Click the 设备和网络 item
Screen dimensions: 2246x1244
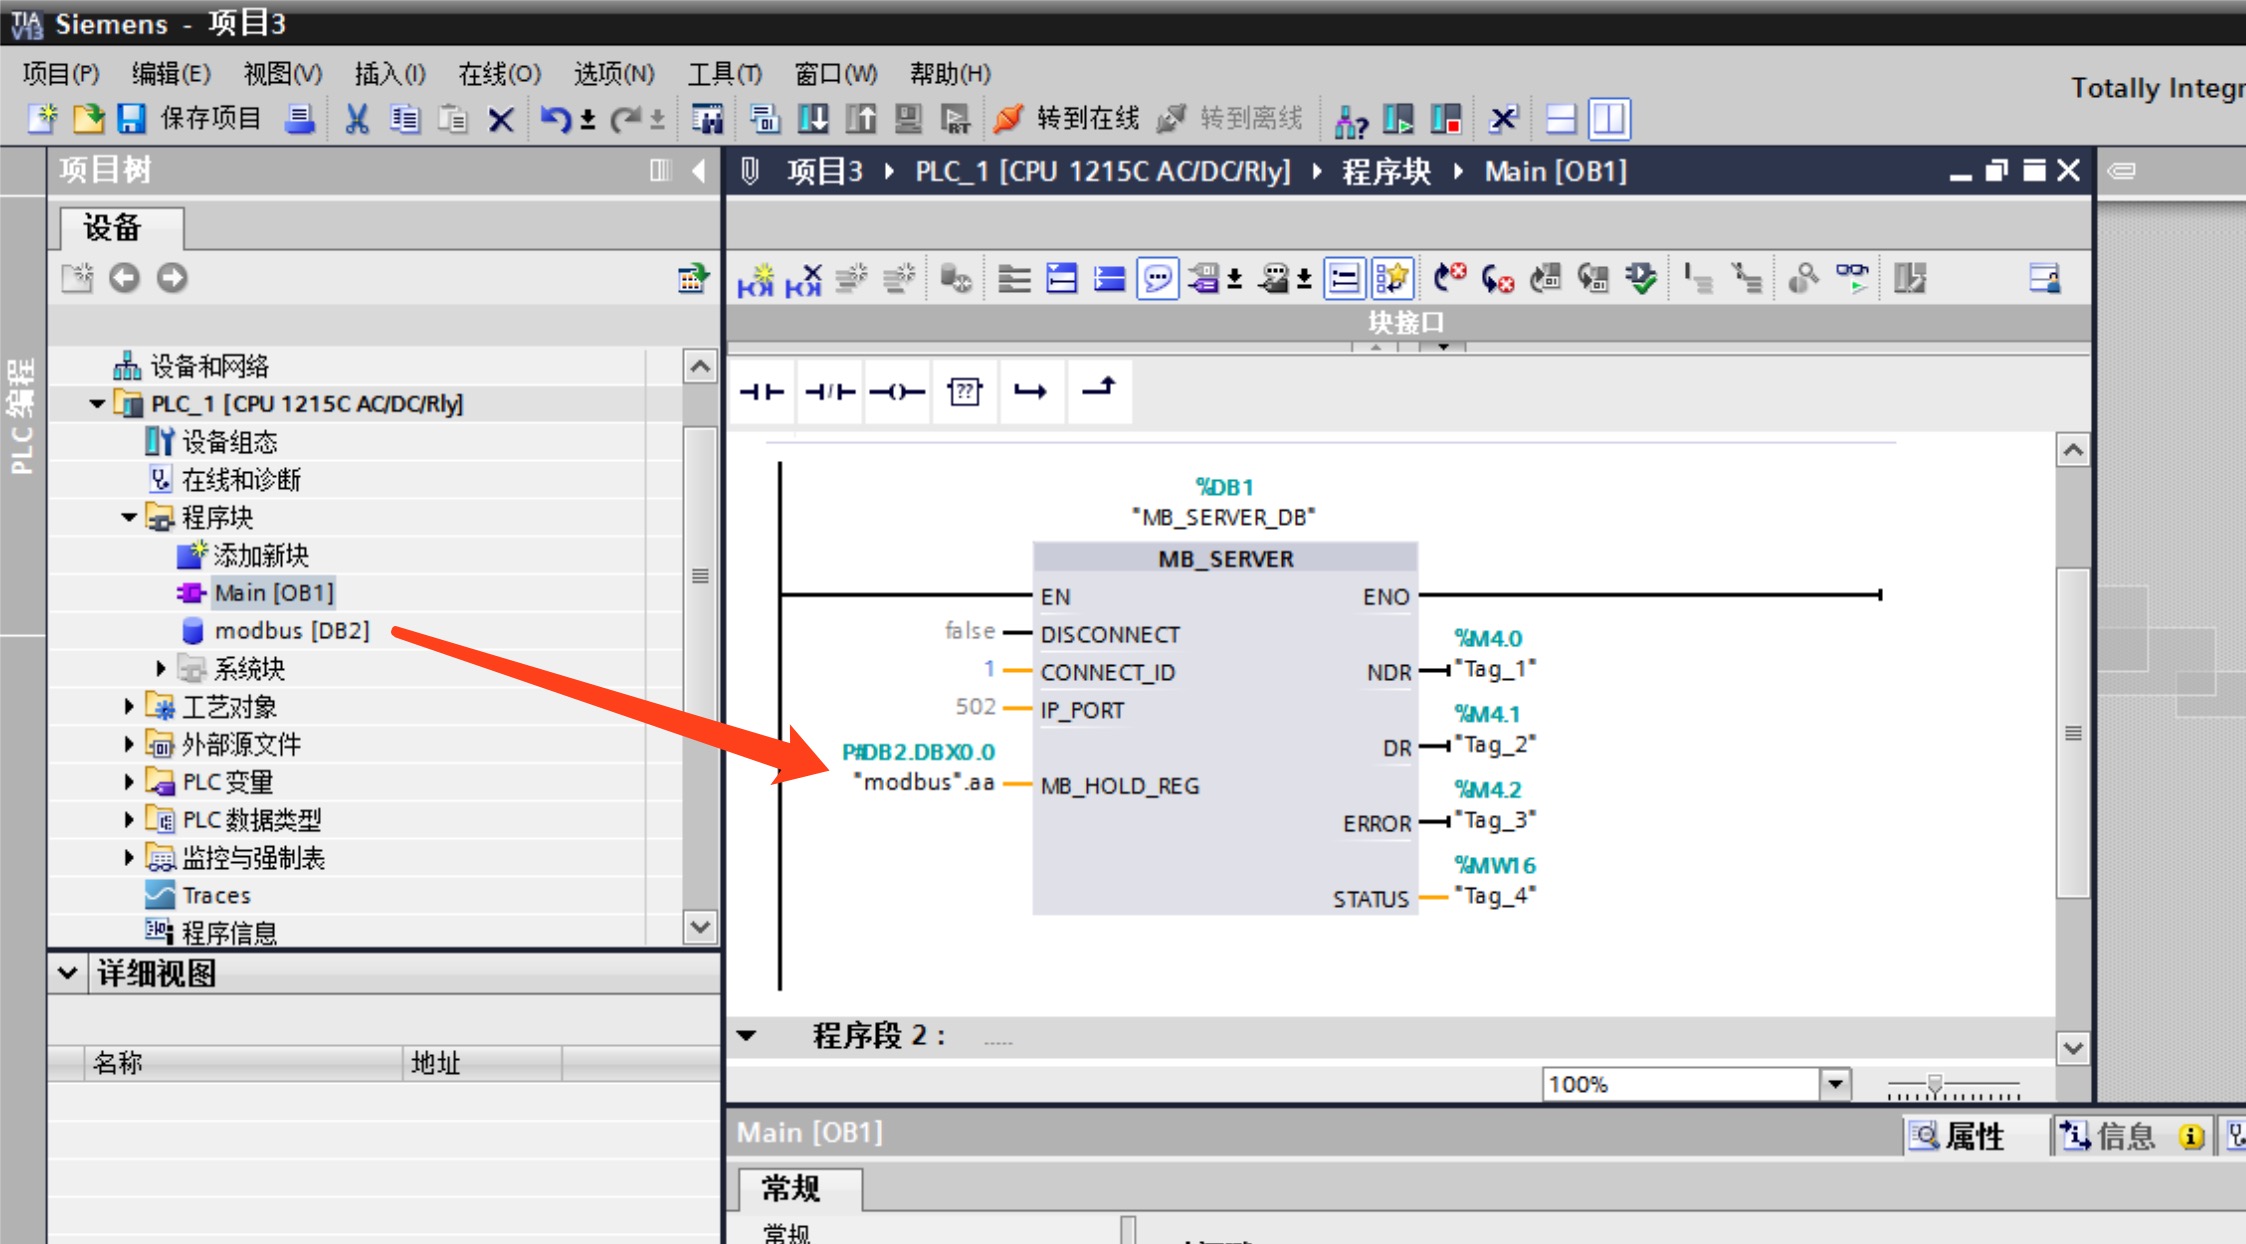pos(208,366)
